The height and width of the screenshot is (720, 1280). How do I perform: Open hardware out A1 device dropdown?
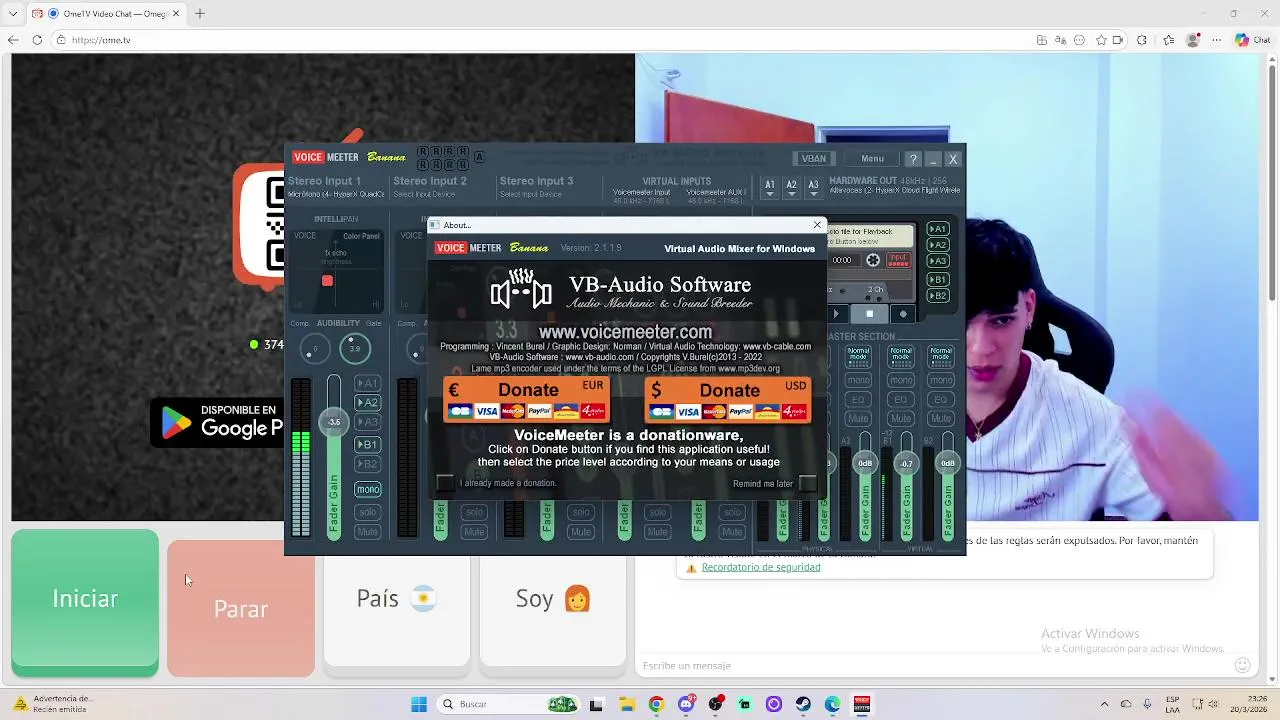coord(769,188)
